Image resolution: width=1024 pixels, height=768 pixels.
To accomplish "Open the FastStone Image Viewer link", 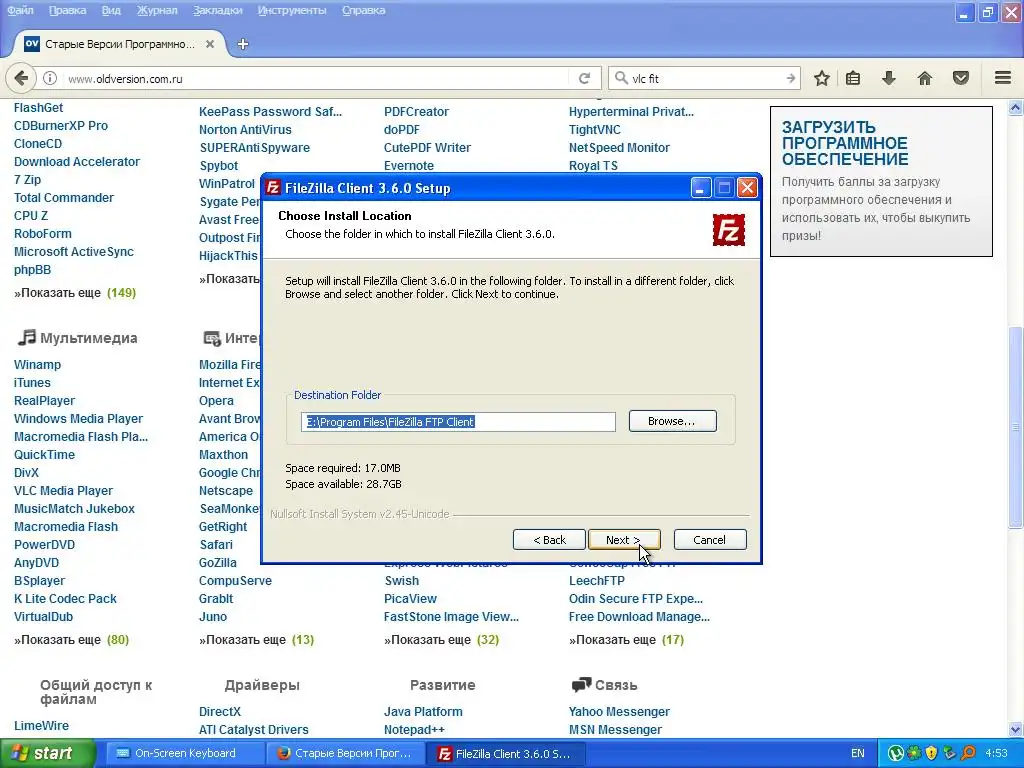I will tap(451, 616).
